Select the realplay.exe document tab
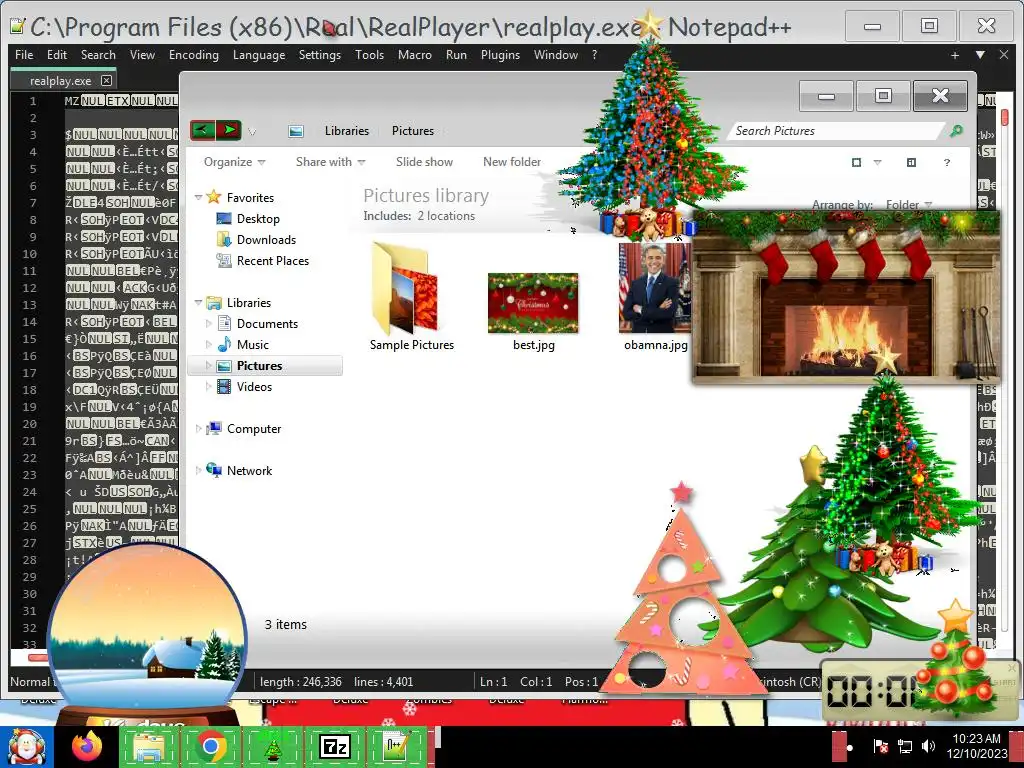 click(x=61, y=81)
